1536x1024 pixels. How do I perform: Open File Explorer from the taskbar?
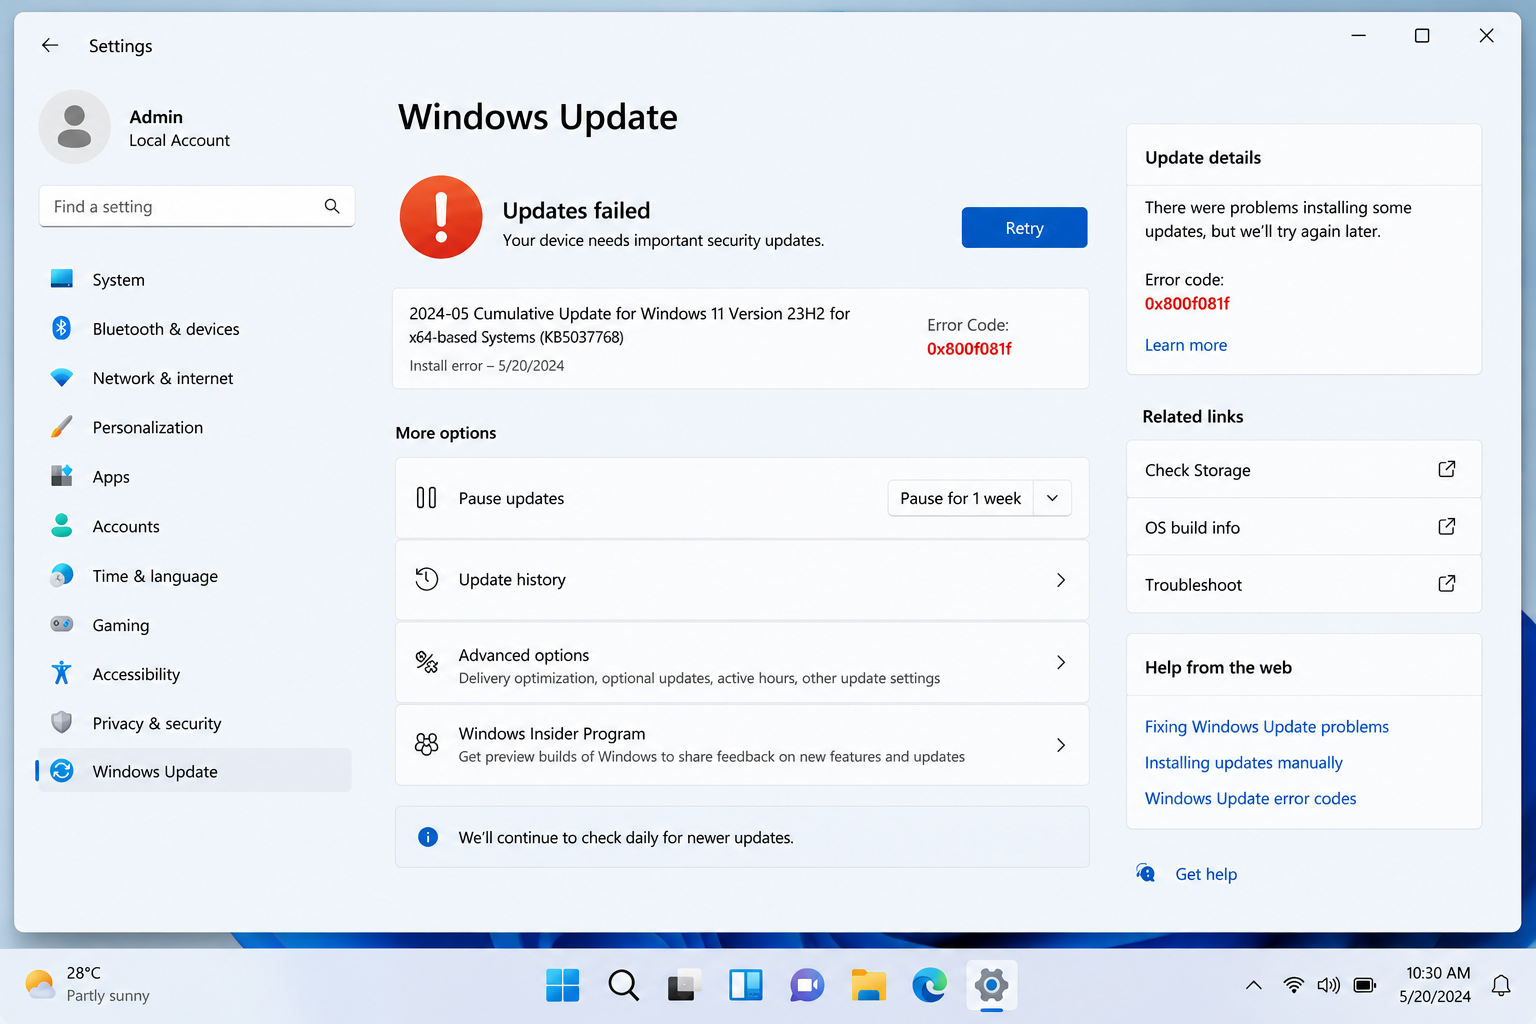pyautogui.click(x=868, y=985)
